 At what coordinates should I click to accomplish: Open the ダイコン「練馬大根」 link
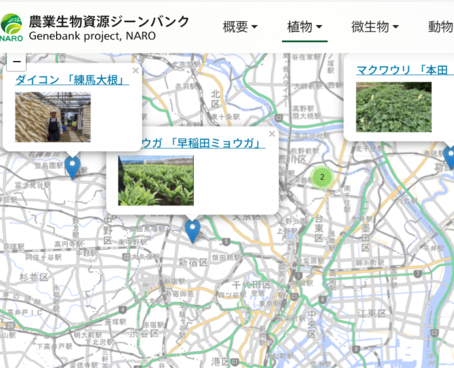point(72,80)
